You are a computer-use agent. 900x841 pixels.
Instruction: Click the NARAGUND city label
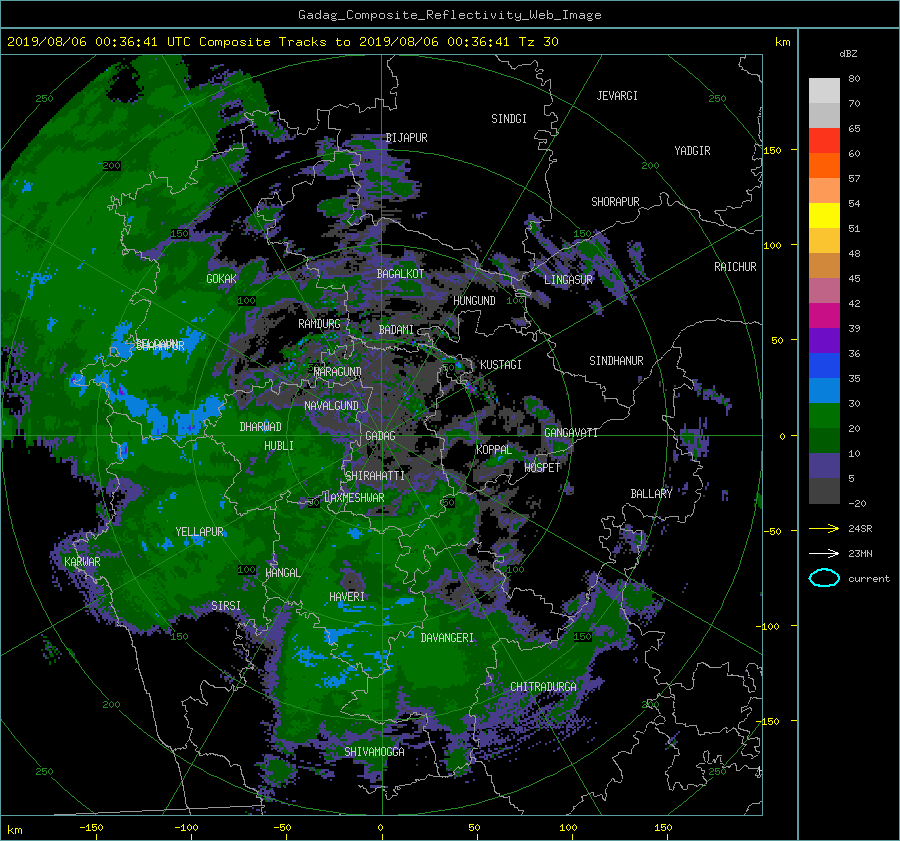[338, 372]
